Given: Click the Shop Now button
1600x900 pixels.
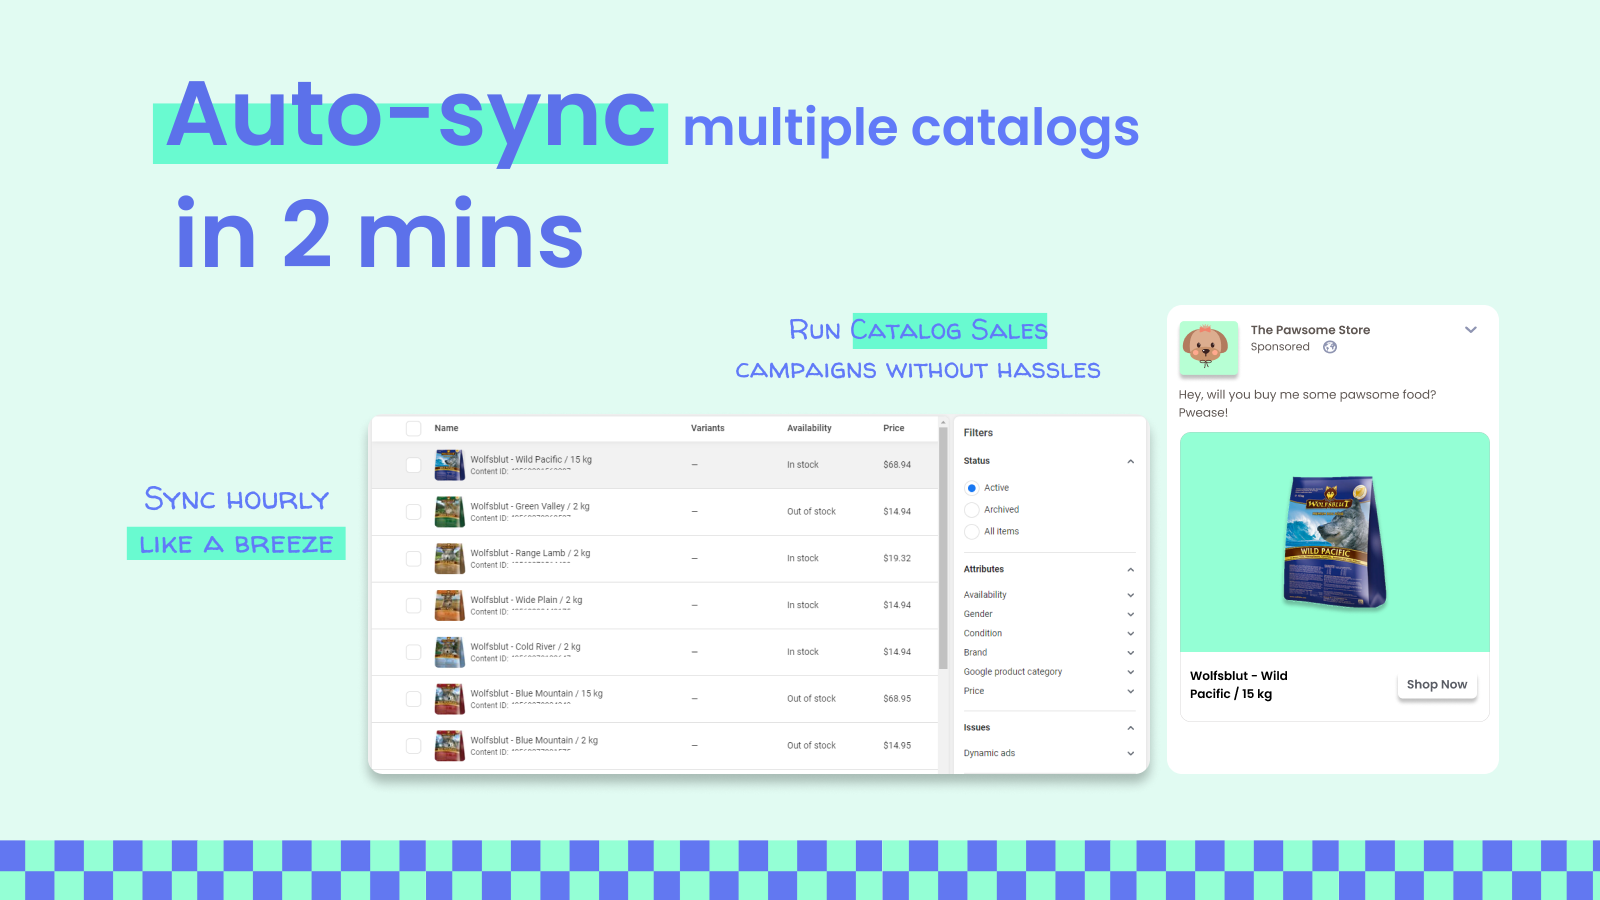Looking at the screenshot, I should (x=1437, y=684).
